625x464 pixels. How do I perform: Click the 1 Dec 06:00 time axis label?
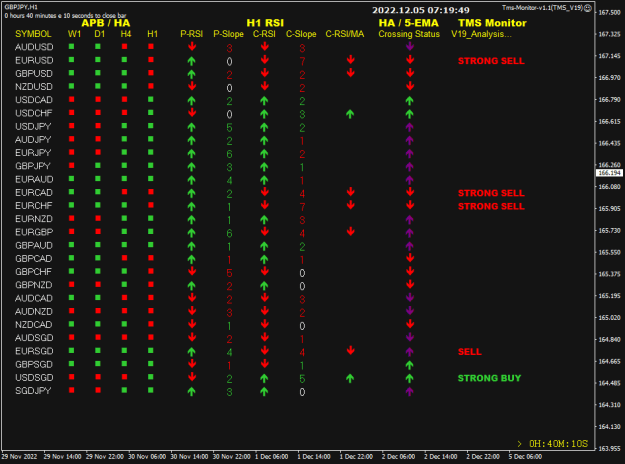271,457
